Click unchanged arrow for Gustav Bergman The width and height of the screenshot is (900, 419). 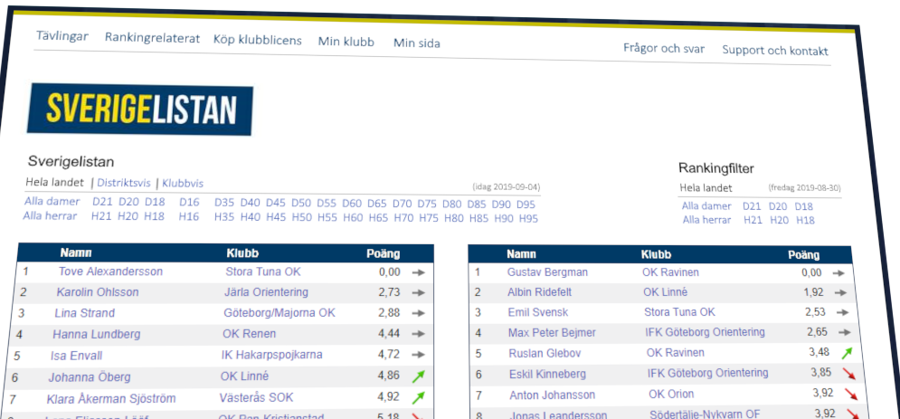tap(839, 274)
